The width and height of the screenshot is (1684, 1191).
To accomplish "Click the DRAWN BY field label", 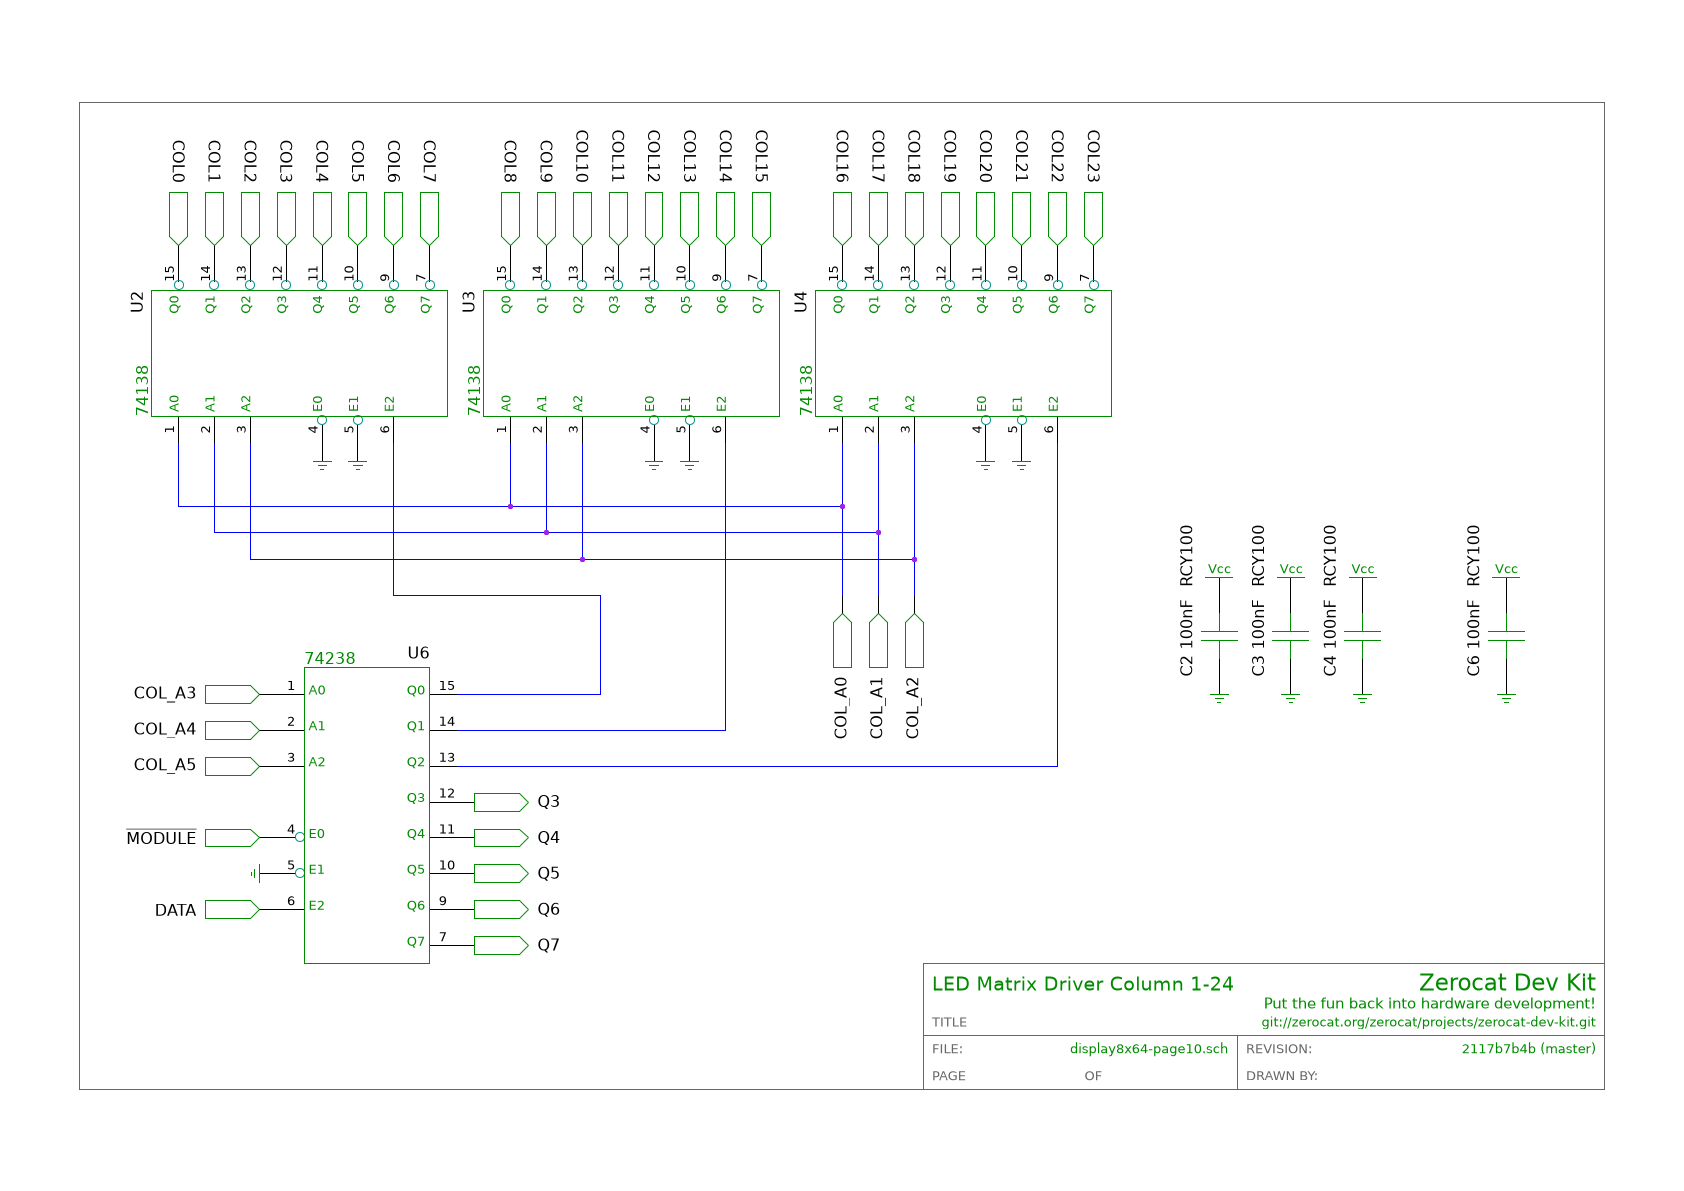I will coord(1282,1076).
